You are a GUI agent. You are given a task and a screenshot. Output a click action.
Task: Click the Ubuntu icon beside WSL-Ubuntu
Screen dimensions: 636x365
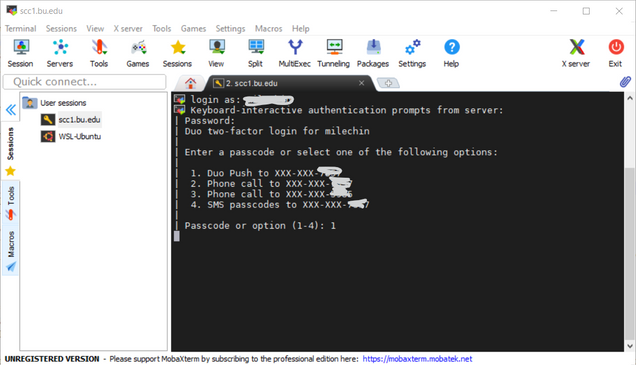(x=48, y=136)
